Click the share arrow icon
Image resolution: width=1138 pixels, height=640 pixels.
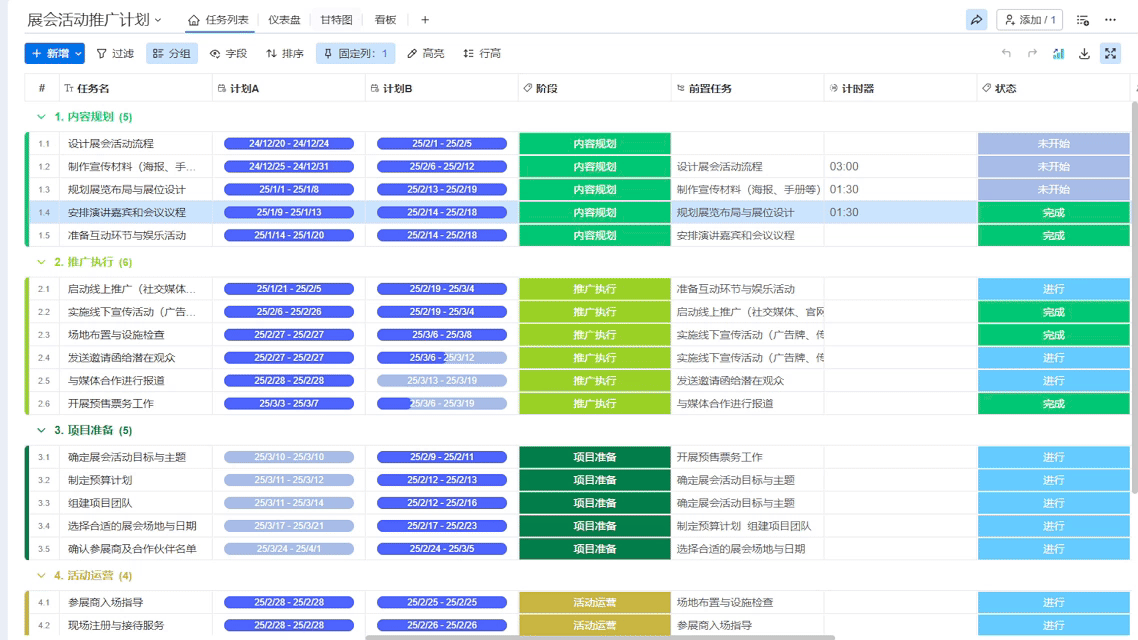tap(976, 19)
